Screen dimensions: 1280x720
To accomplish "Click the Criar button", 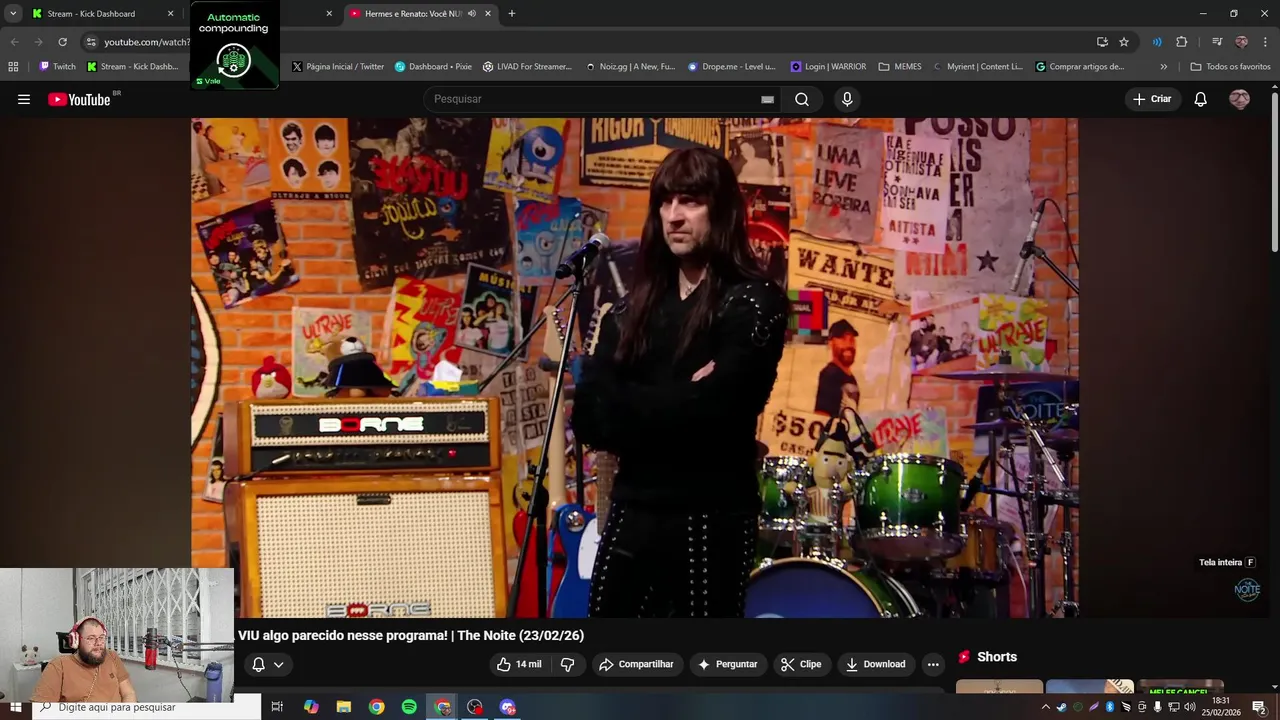I will click(x=1152, y=99).
